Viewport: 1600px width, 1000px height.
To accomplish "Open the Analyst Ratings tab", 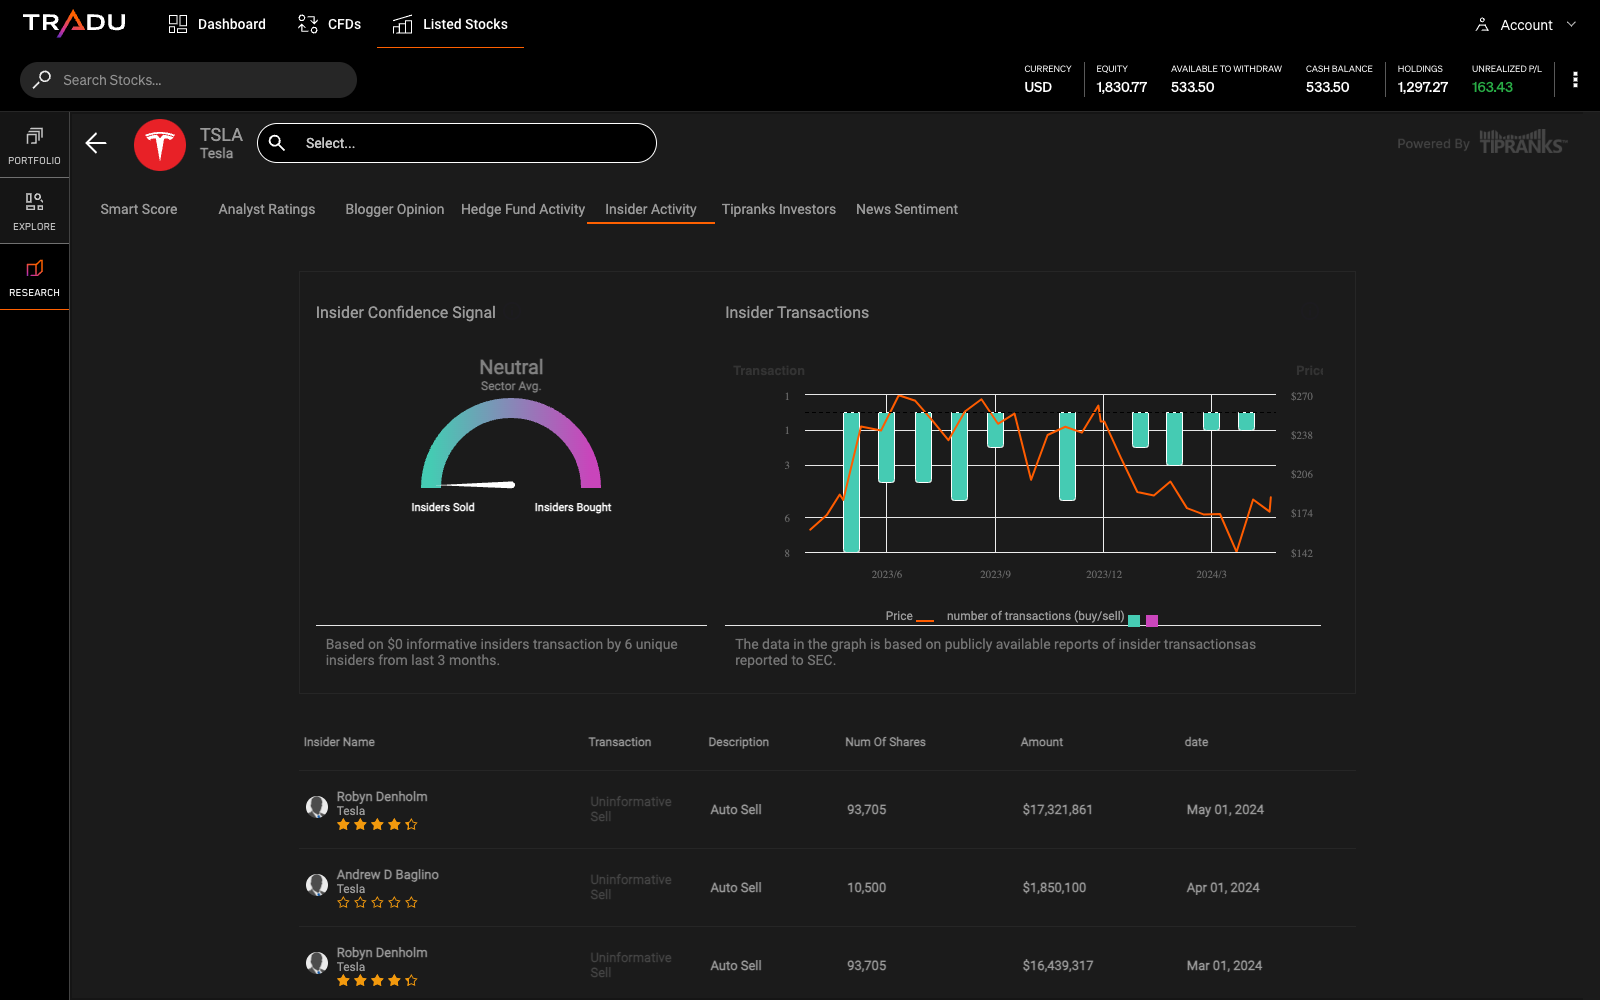I will coord(267,209).
